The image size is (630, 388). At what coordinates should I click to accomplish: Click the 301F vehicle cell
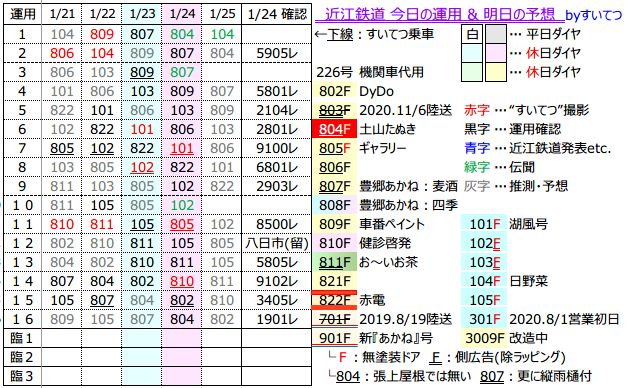[x=484, y=319]
